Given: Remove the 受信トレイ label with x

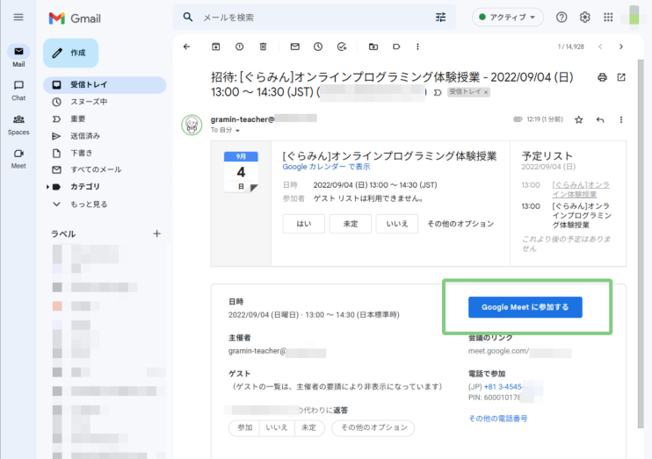Looking at the screenshot, I should (486, 92).
